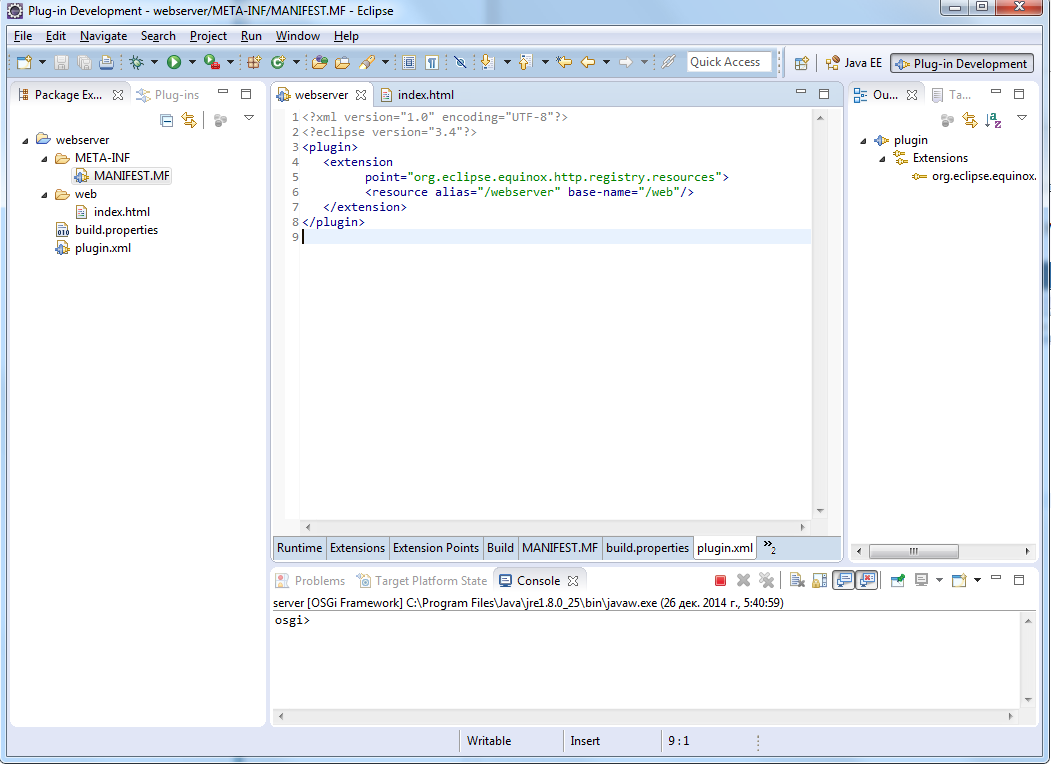This screenshot has height=764, width=1051.
Task: Click the Open Task folder icon
Action: click(343, 62)
